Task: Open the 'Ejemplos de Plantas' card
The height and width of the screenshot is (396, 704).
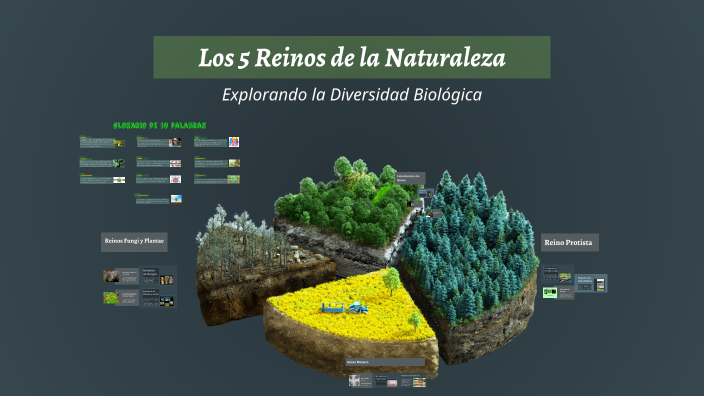Action: (x=158, y=298)
